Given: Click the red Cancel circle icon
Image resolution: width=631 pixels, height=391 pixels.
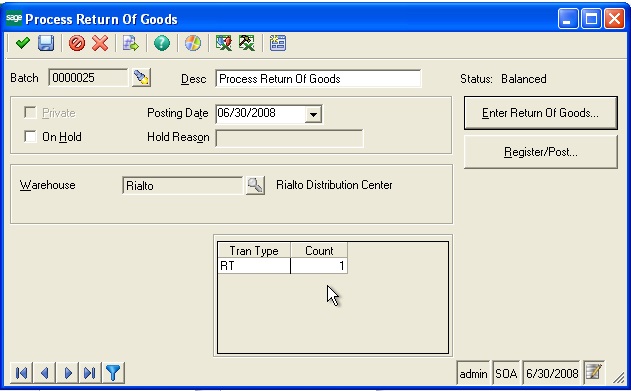Looking at the screenshot, I should pyautogui.click(x=76, y=43).
